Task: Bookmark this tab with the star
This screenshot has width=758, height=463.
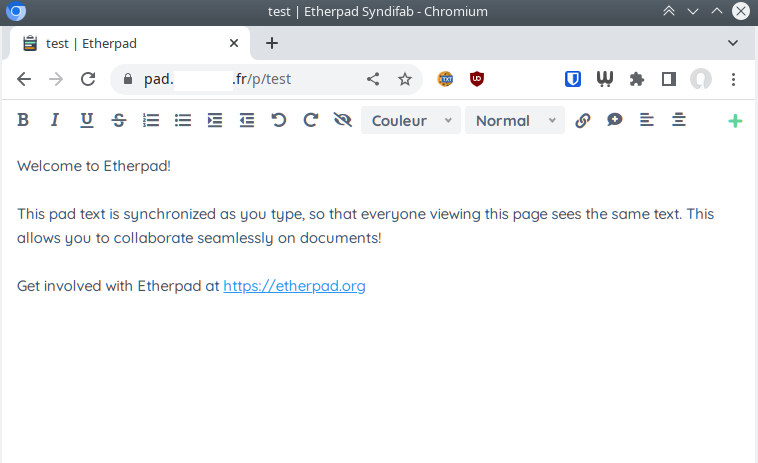Action: (x=405, y=79)
